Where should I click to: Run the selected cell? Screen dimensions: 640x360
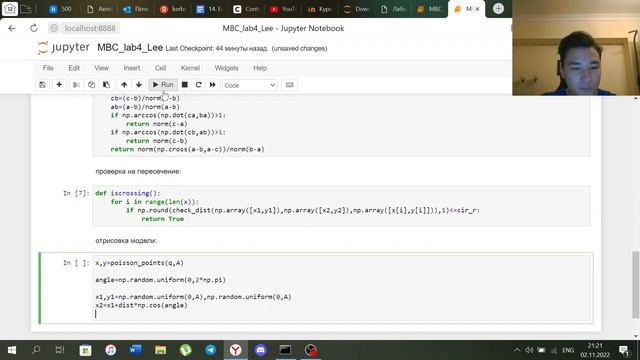coord(163,85)
